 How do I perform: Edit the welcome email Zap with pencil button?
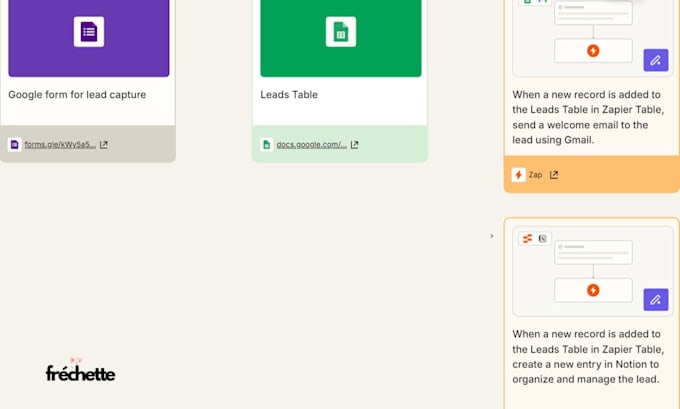(656, 60)
